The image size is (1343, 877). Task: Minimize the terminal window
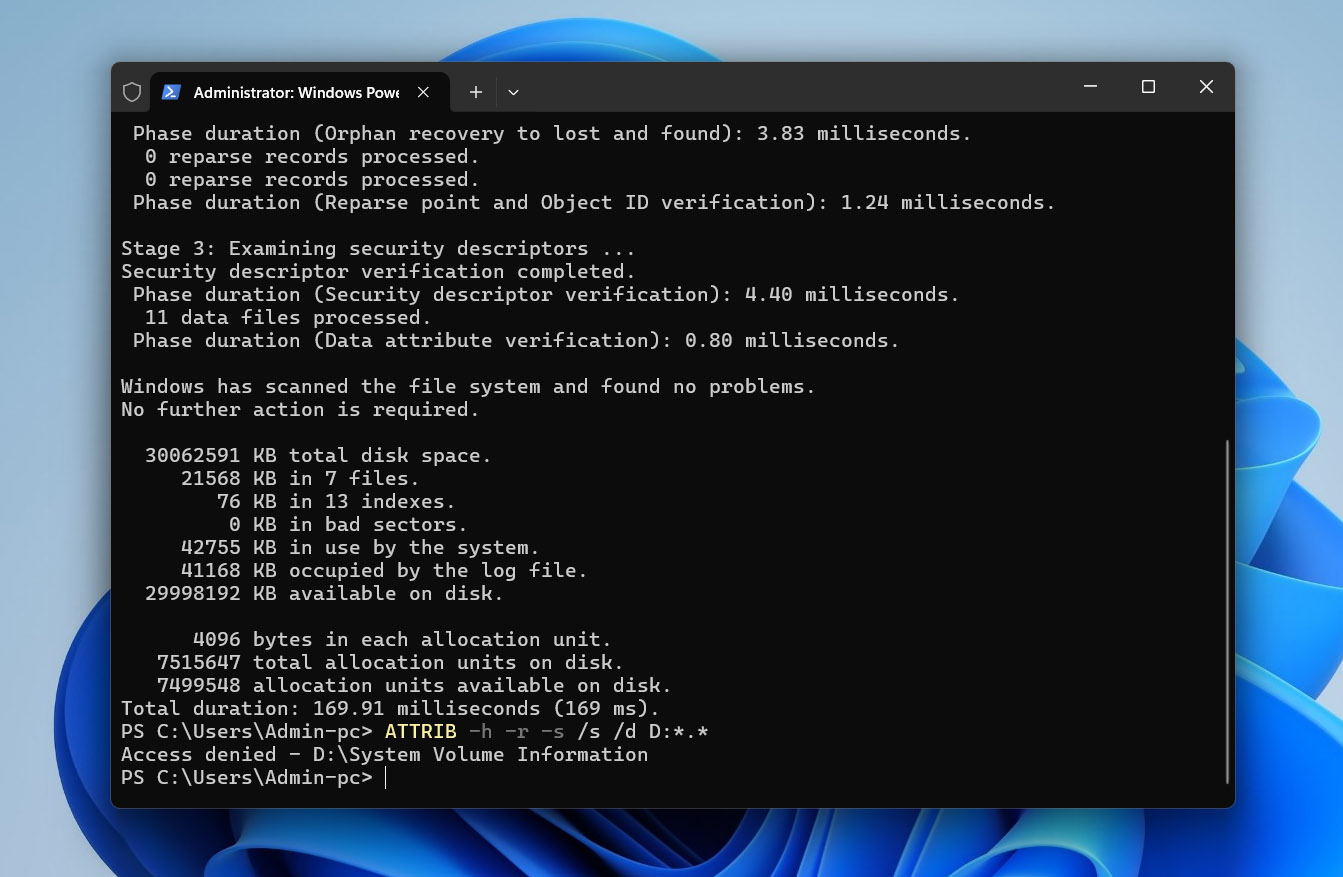click(1091, 87)
